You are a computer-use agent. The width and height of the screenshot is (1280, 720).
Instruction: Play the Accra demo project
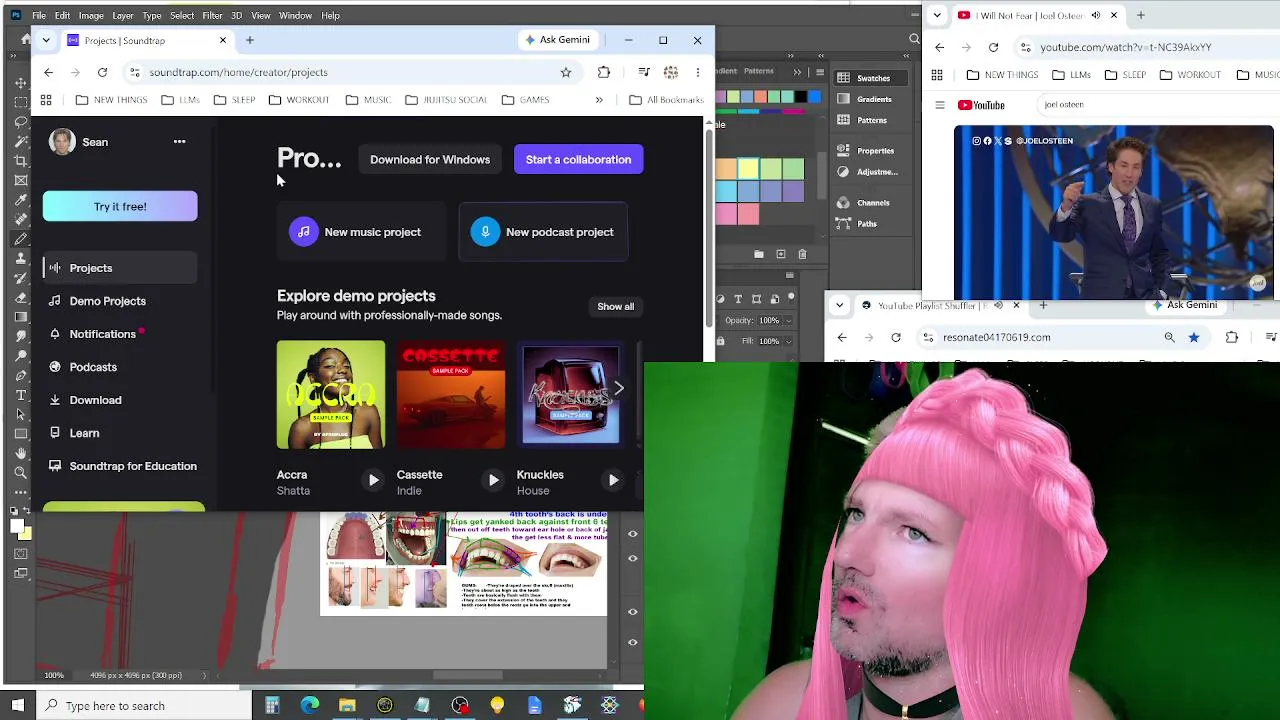(373, 481)
